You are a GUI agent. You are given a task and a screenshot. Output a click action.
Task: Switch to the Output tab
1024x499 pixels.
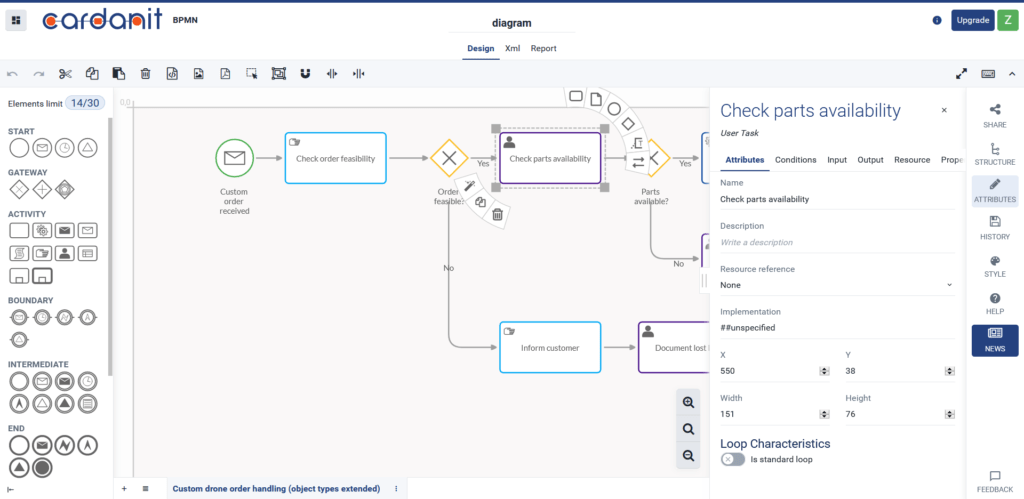pyautogui.click(x=871, y=160)
